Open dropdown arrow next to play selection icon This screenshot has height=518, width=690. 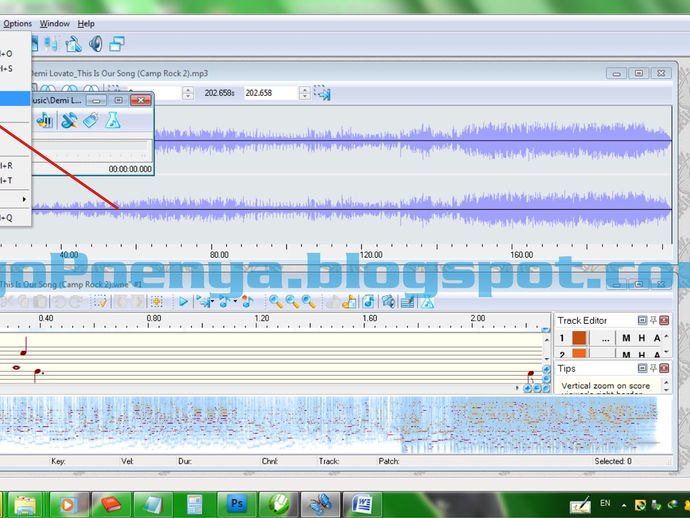click(213, 302)
